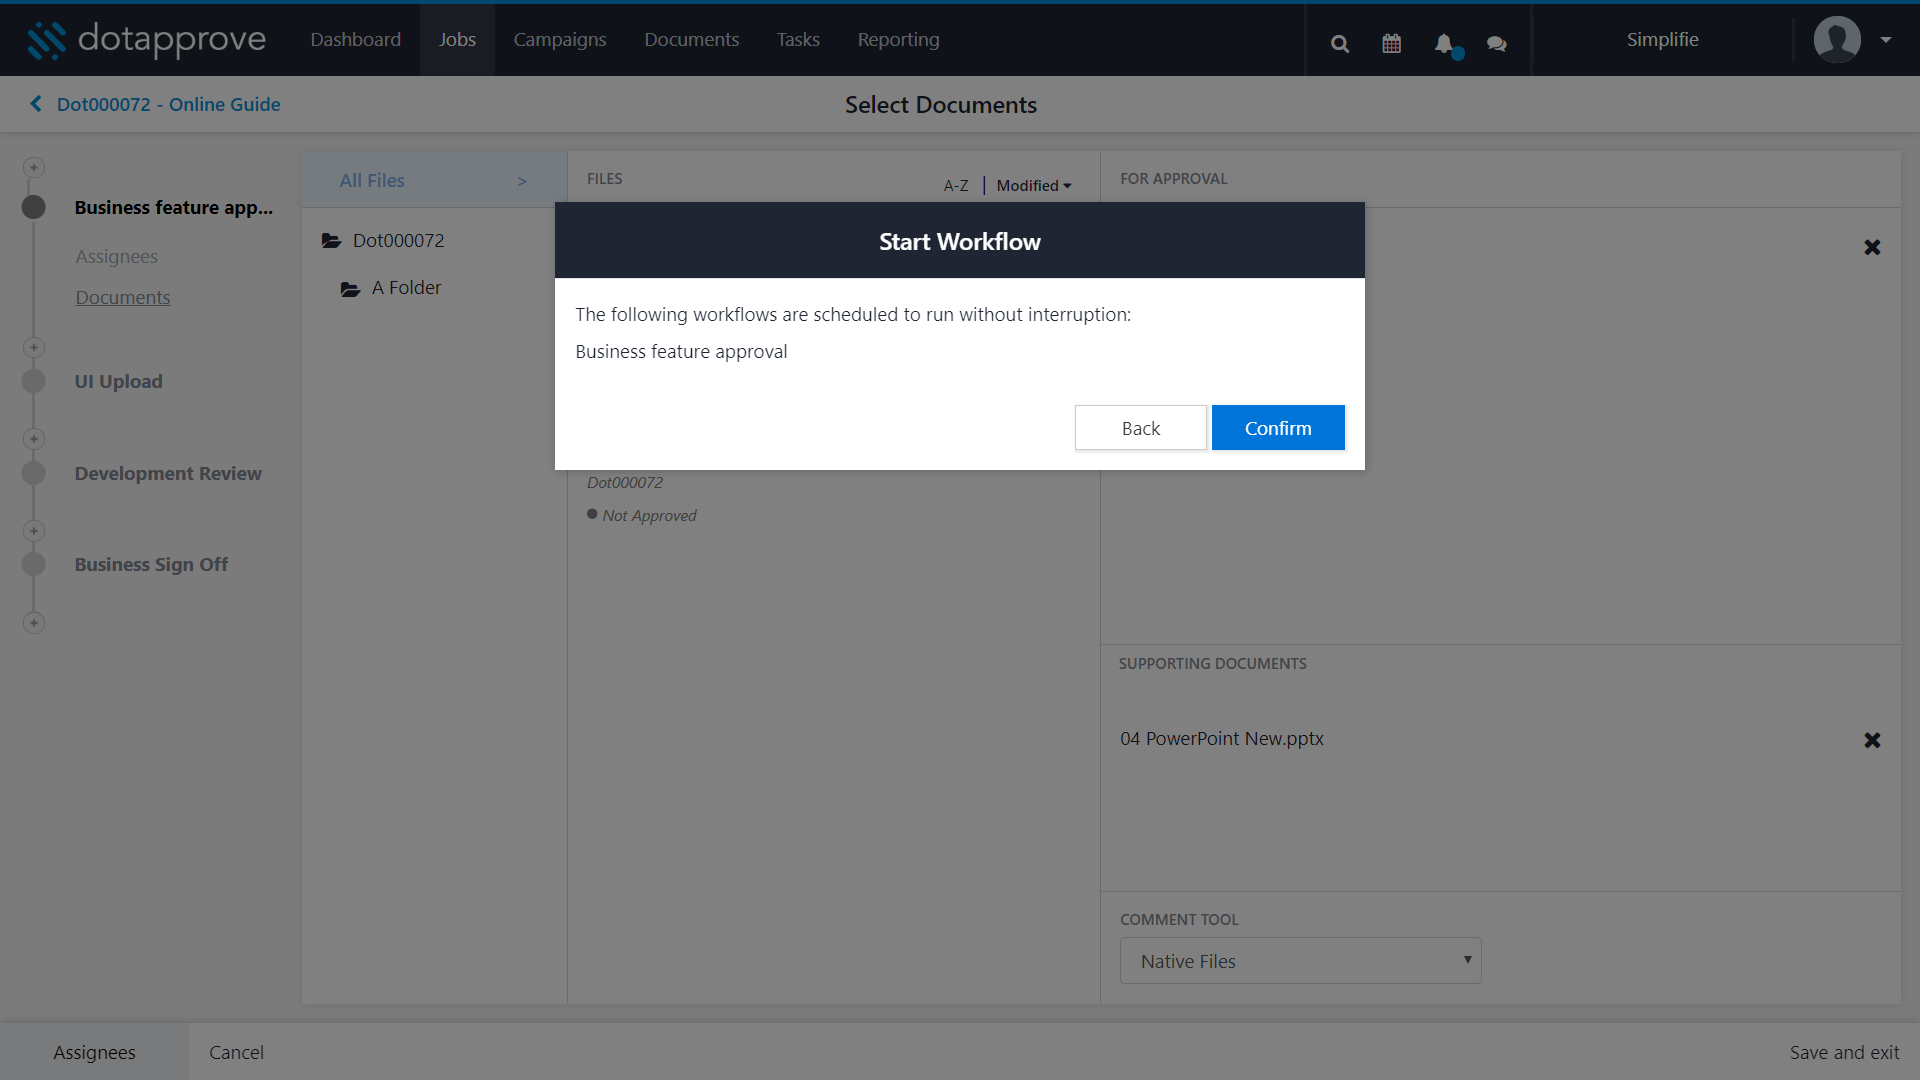
Task: Click the All Files label
Action: [372, 180]
